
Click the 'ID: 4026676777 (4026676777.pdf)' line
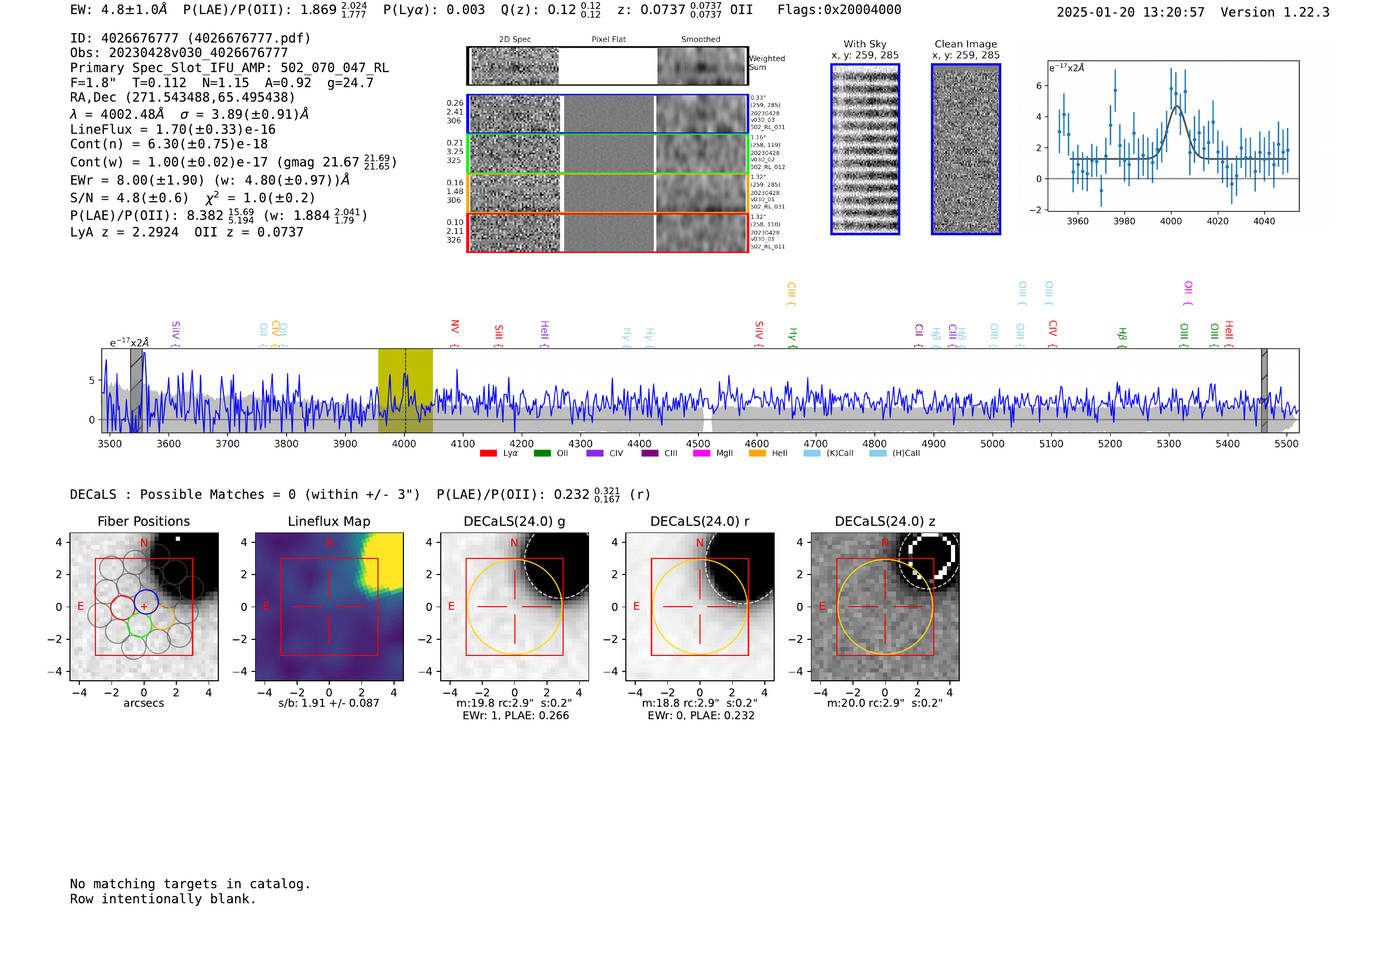[190, 38]
